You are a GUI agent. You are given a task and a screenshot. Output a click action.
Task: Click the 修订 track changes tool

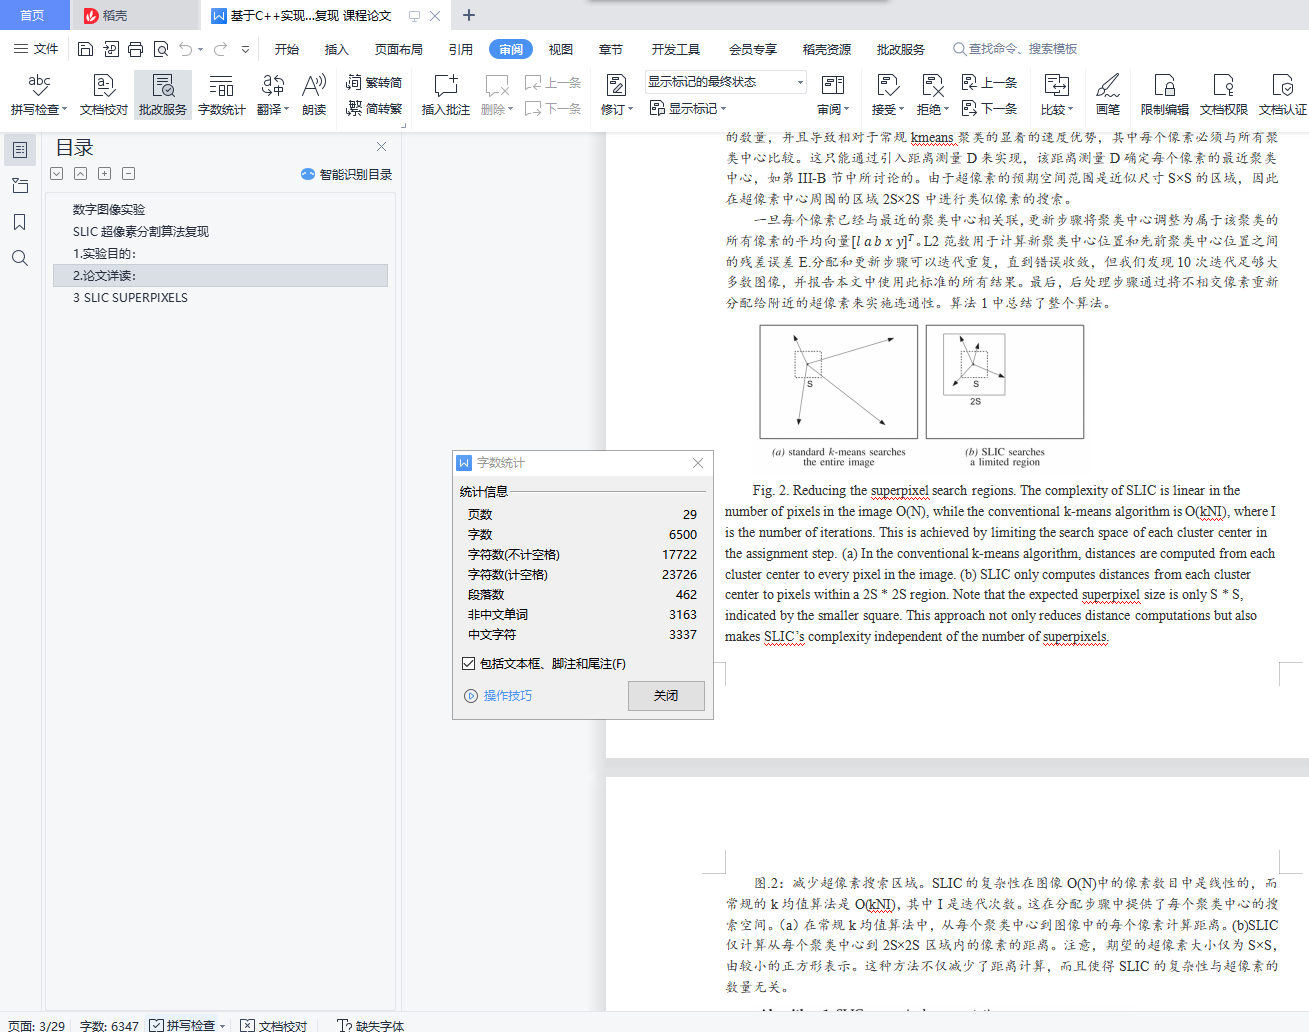point(617,95)
